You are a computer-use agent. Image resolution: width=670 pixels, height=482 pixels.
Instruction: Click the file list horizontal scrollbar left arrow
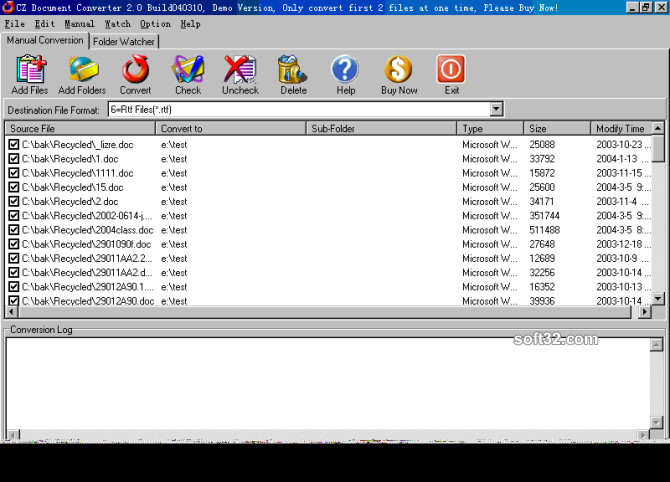click(x=12, y=312)
